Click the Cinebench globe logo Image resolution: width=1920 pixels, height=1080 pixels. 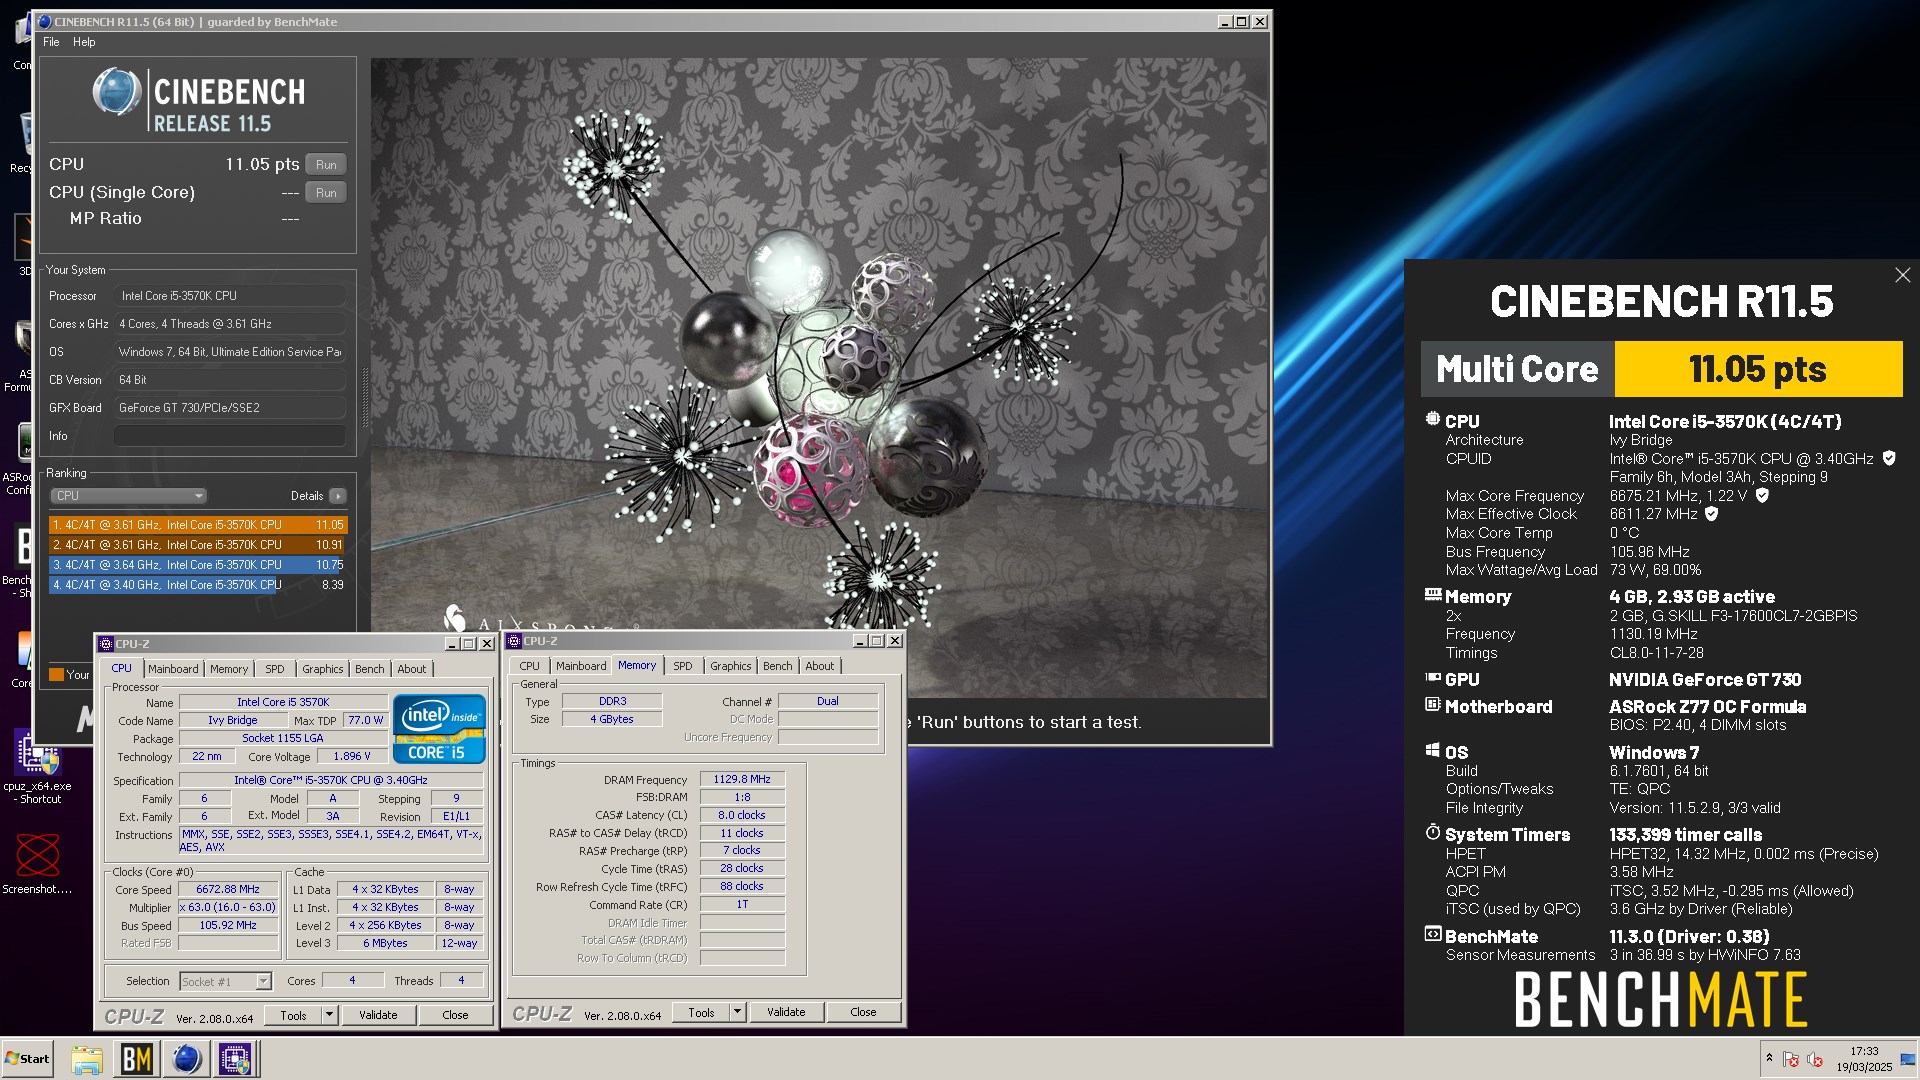[x=117, y=92]
